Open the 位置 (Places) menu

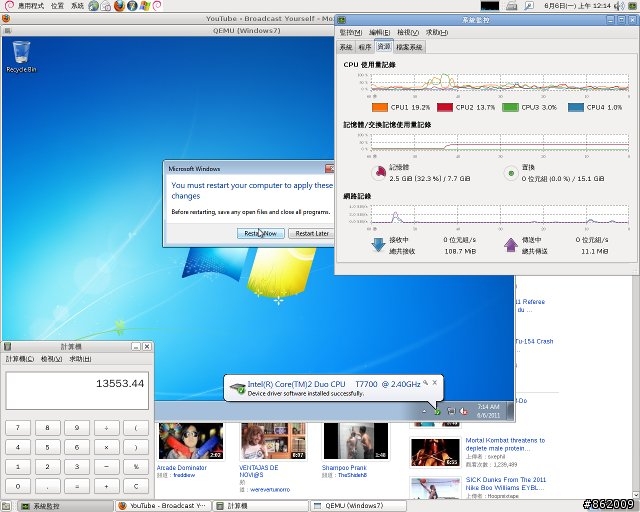pos(58,6)
